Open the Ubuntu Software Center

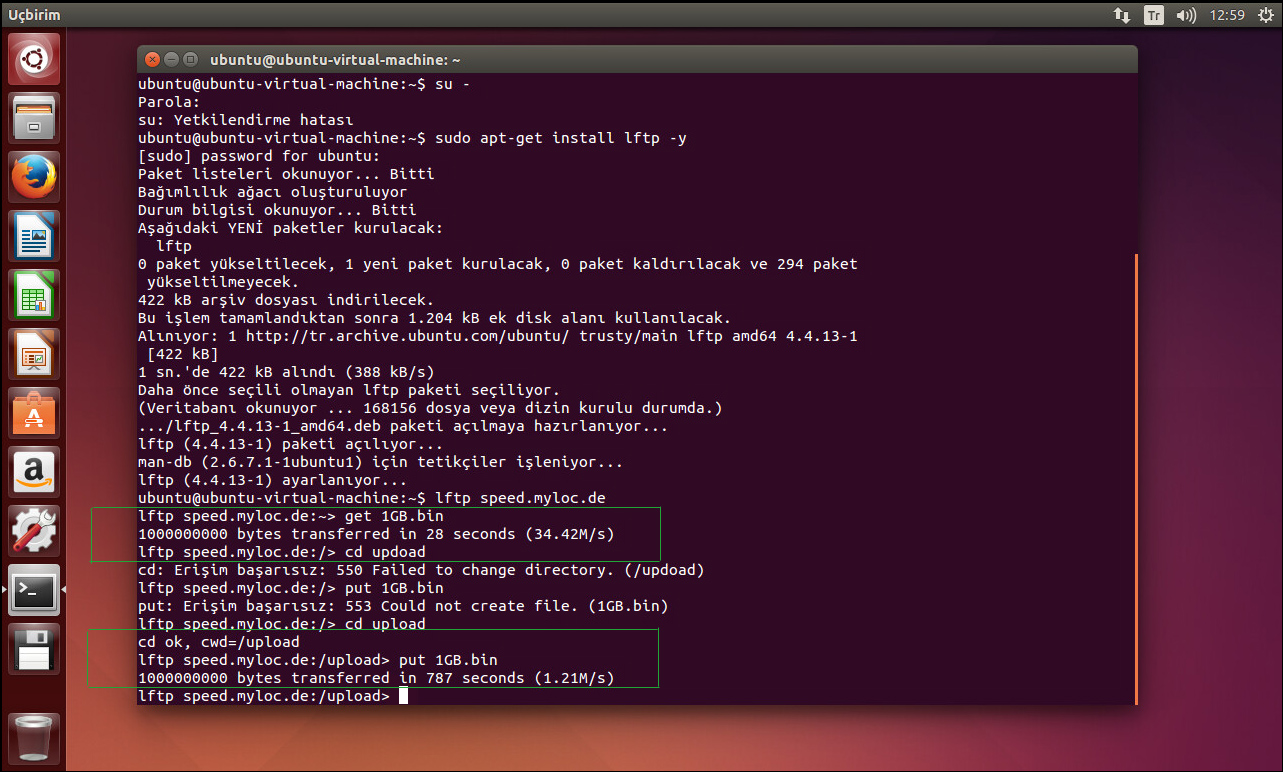pos(34,413)
